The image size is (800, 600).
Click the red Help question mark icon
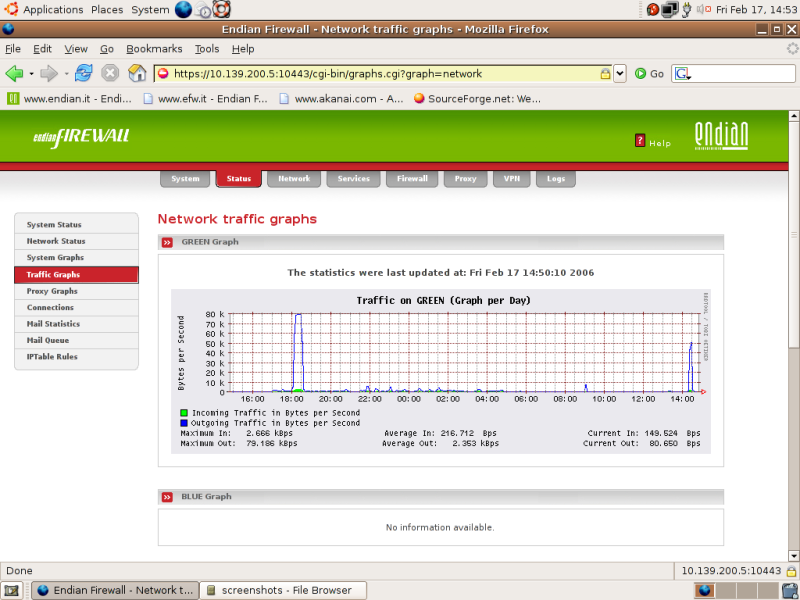(640, 140)
